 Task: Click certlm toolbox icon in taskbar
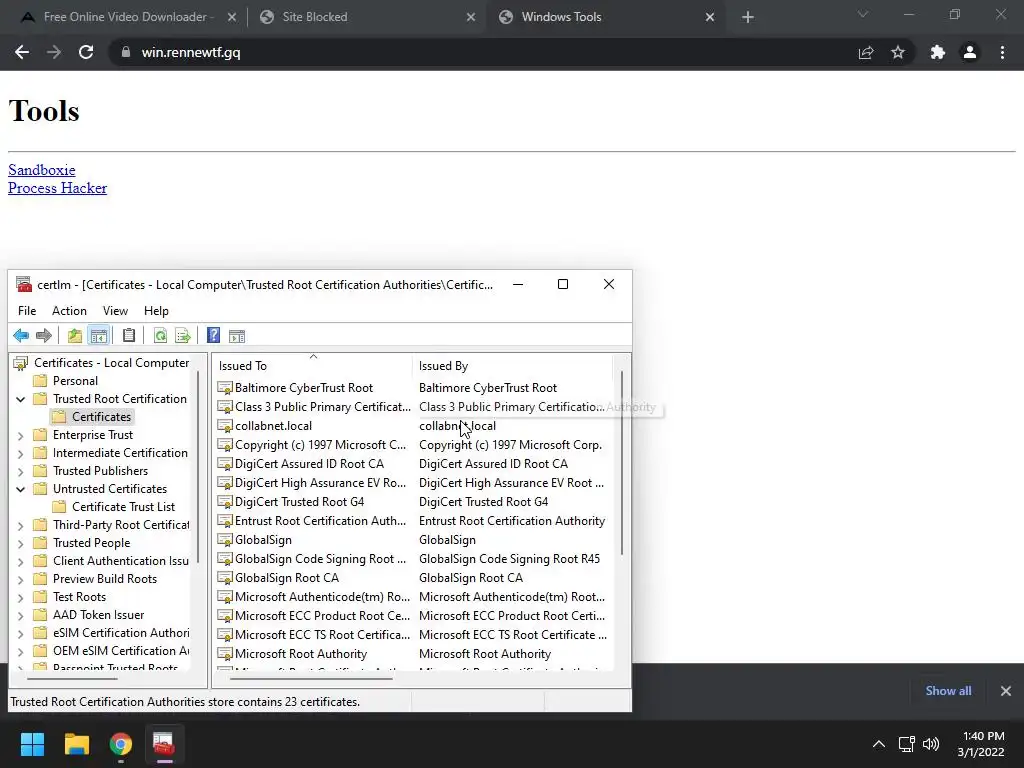click(164, 744)
